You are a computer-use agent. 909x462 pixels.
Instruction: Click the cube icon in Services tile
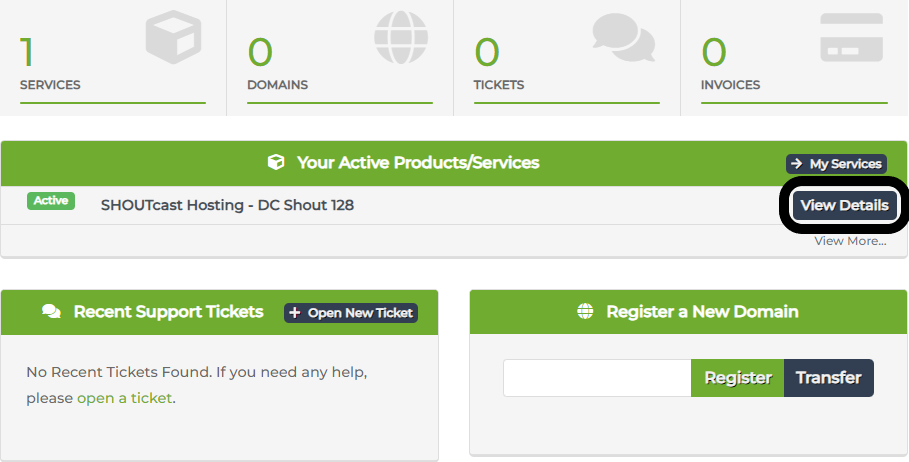point(173,37)
